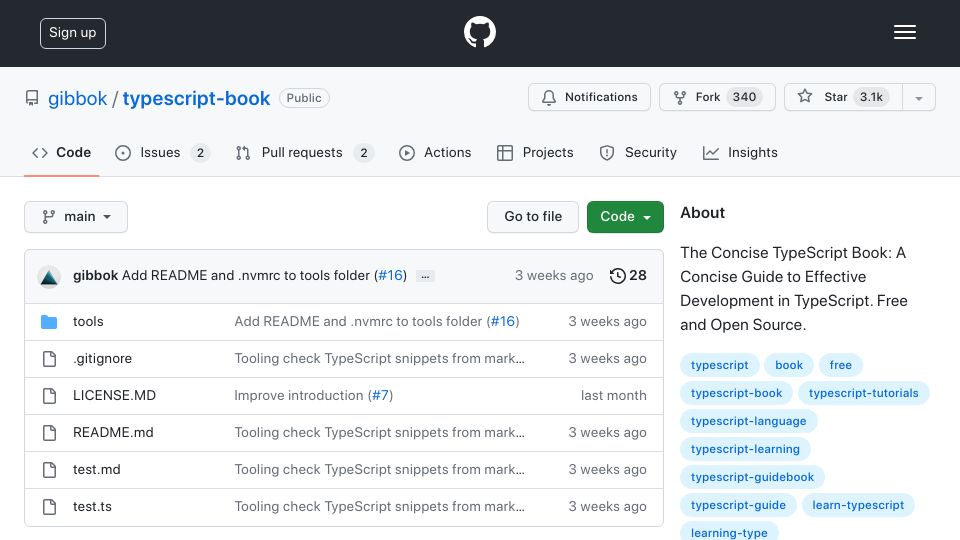Click the GitHub Octocat logo
960x540 pixels.
pyautogui.click(x=479, y=32)
